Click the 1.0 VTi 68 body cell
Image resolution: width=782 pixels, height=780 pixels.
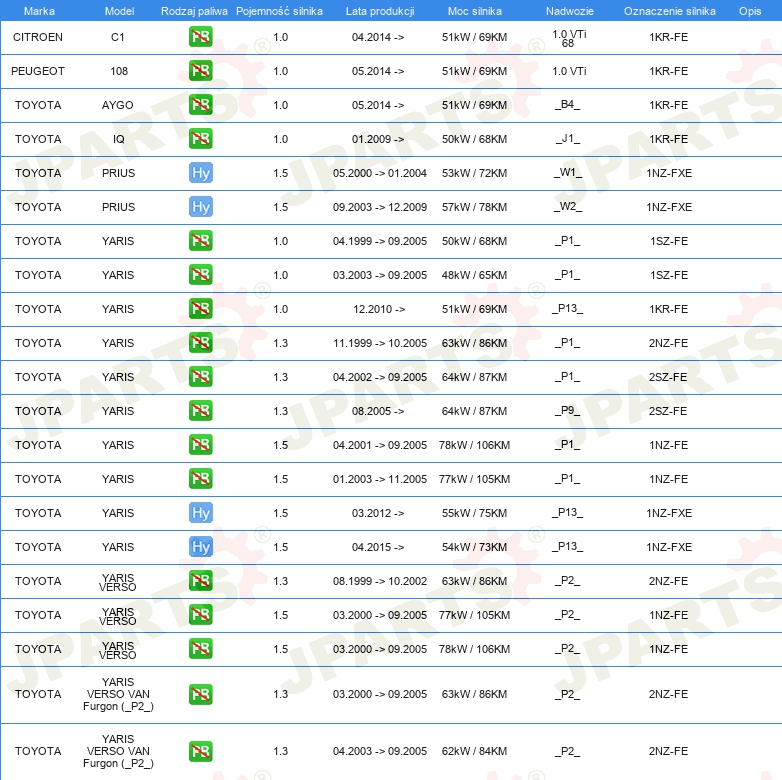click(569, 38)
